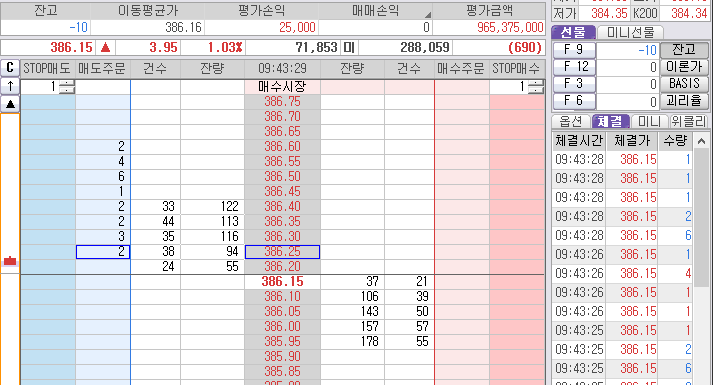The height and width of the screenshot is (385, 713).
Task: Click the 체결 list vertical scrollbar thumb
Action: 701,218
